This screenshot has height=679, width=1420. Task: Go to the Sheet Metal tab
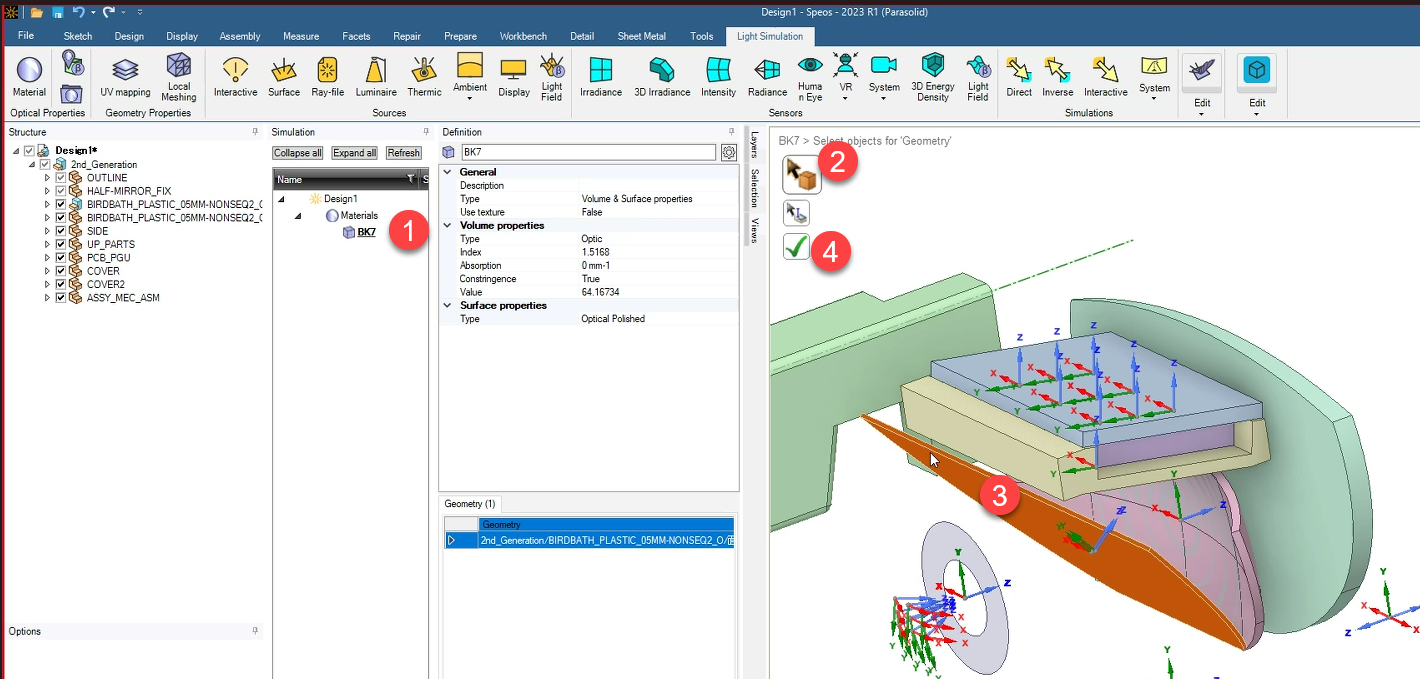pos(642,36)
